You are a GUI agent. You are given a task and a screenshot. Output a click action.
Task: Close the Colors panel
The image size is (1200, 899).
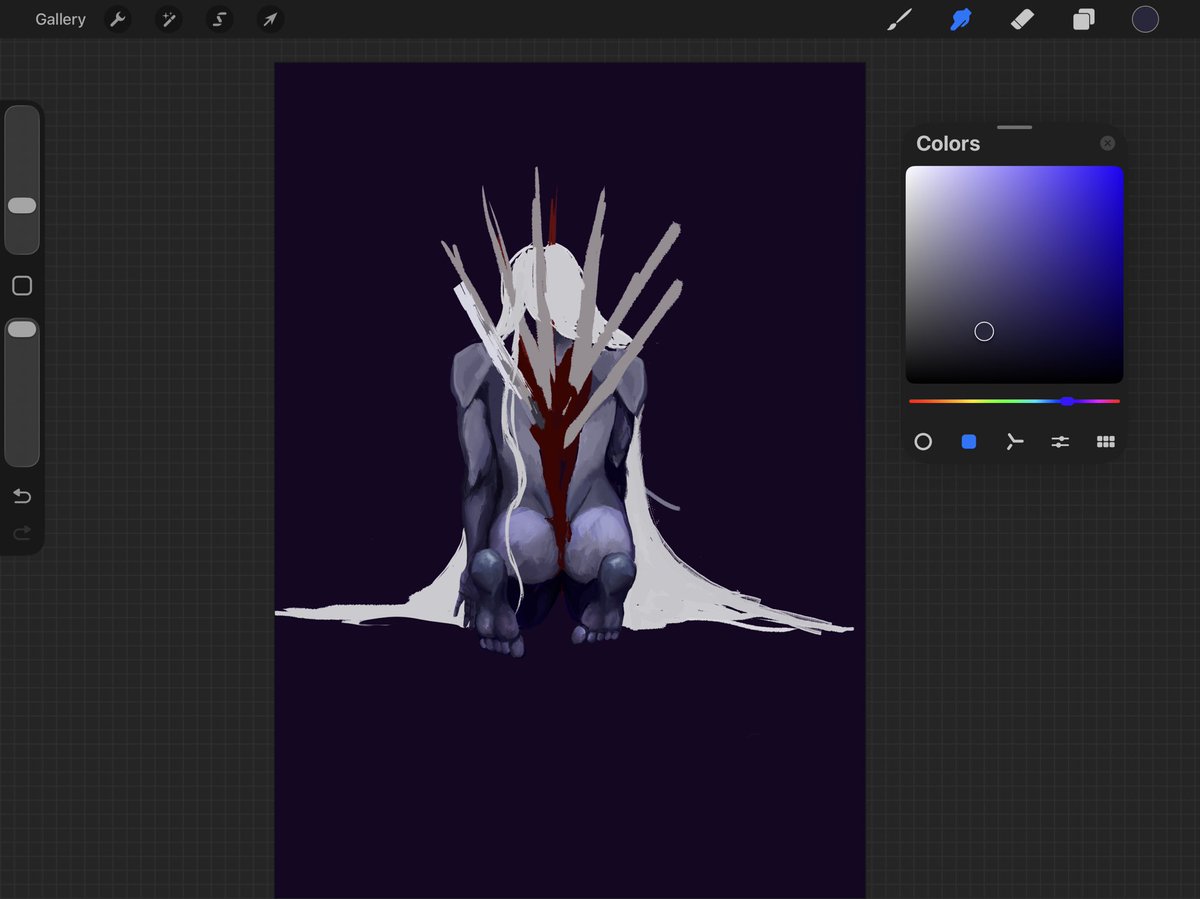pyautogui.click(x=1107, y=143)
